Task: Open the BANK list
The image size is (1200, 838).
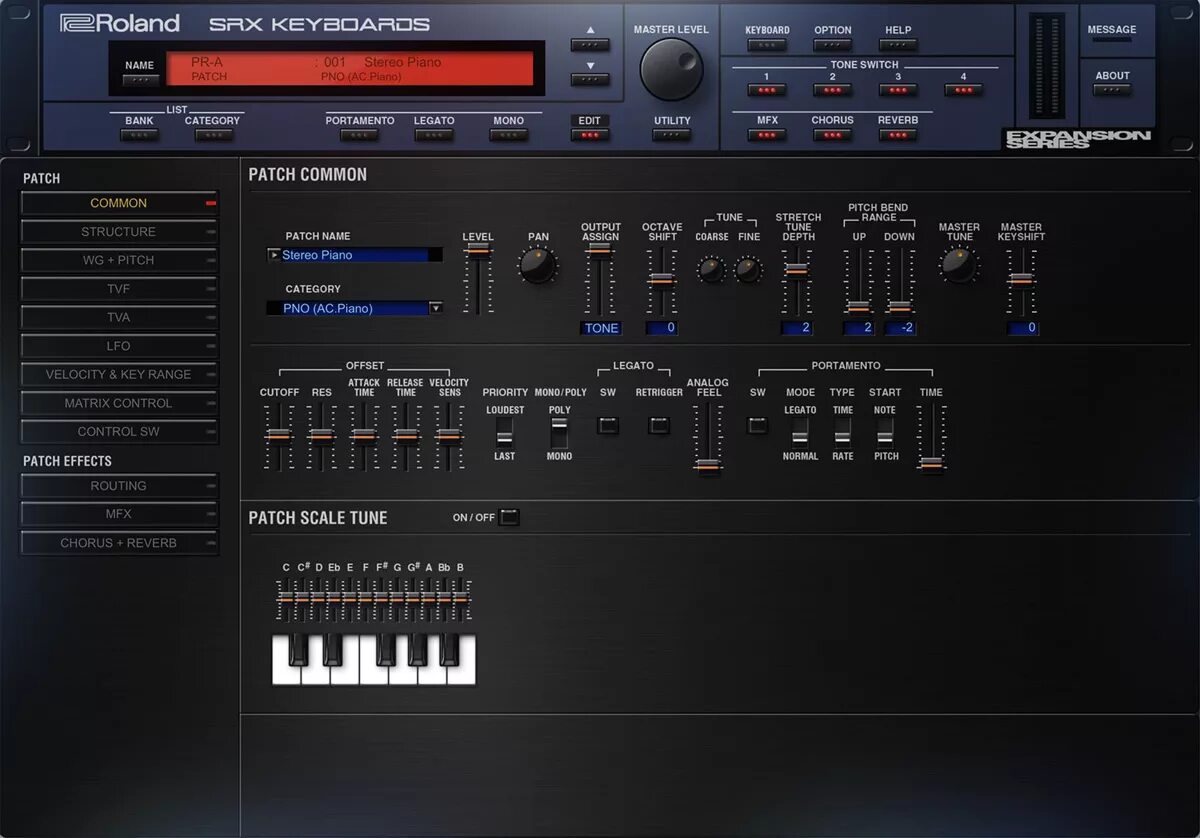Action: [x=139, y=135]
